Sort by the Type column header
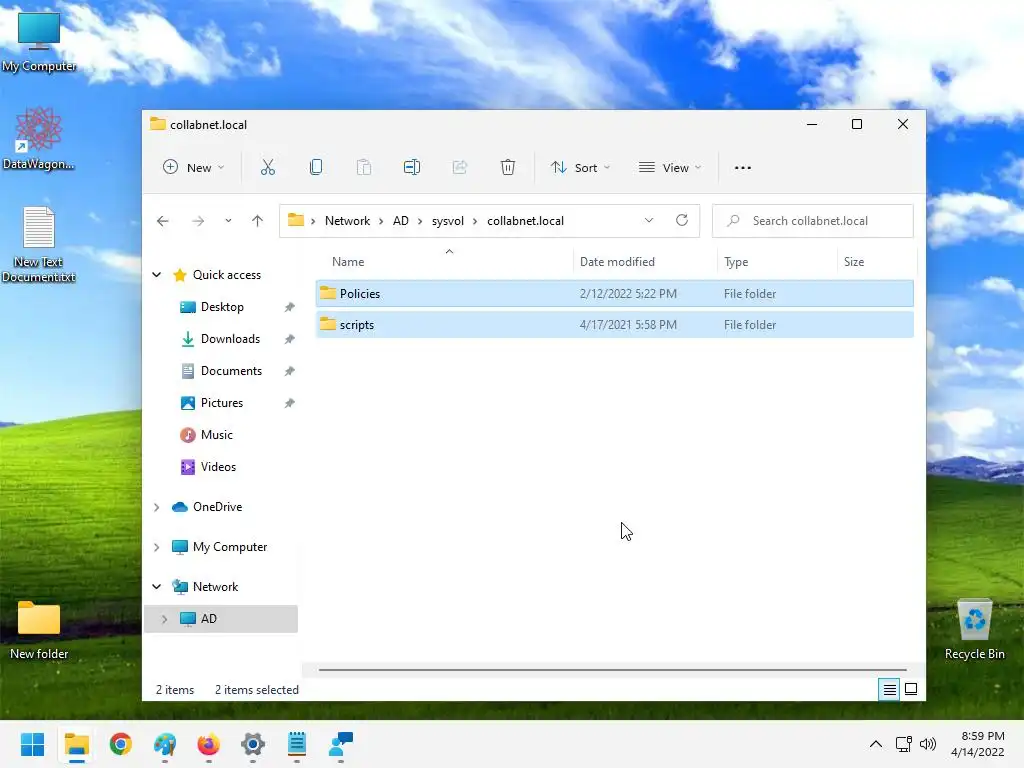 [x=776, y=262]
